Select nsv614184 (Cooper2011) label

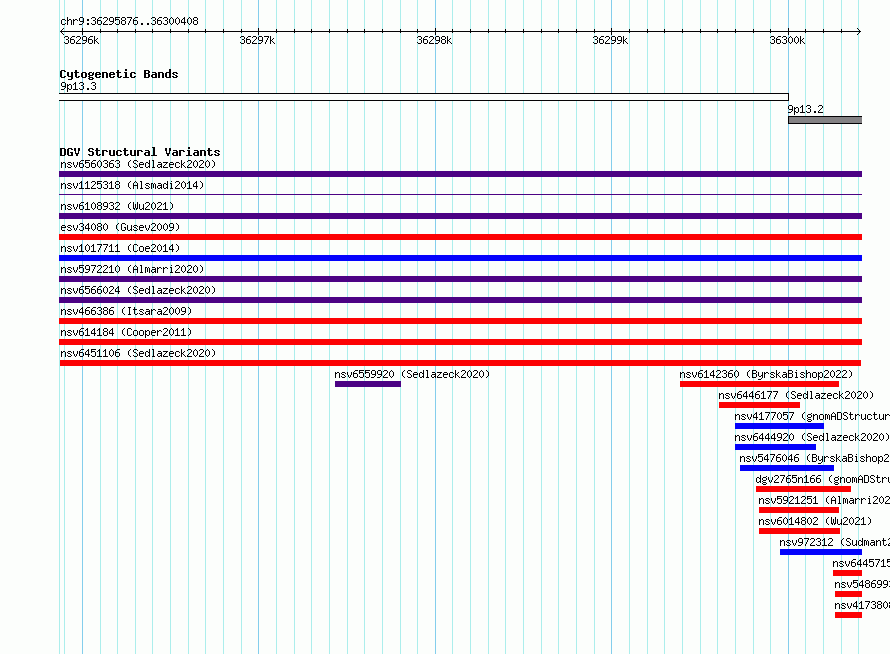126,332
